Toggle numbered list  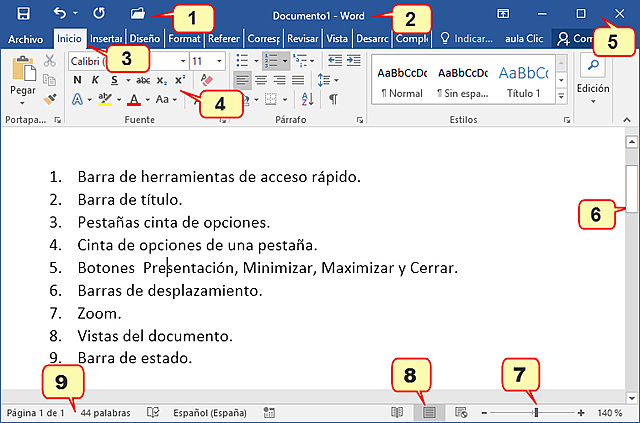[271, 61]
